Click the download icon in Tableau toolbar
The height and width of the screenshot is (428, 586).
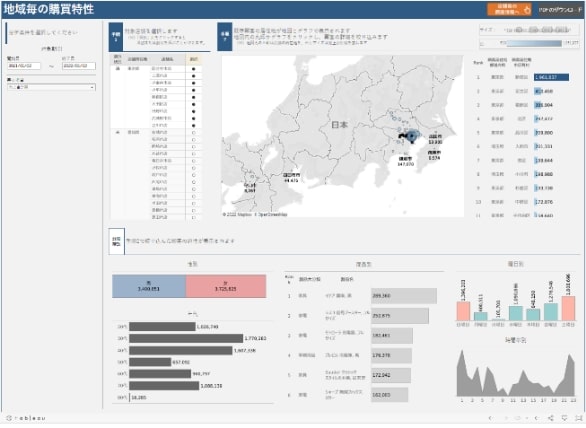(564, 418)
